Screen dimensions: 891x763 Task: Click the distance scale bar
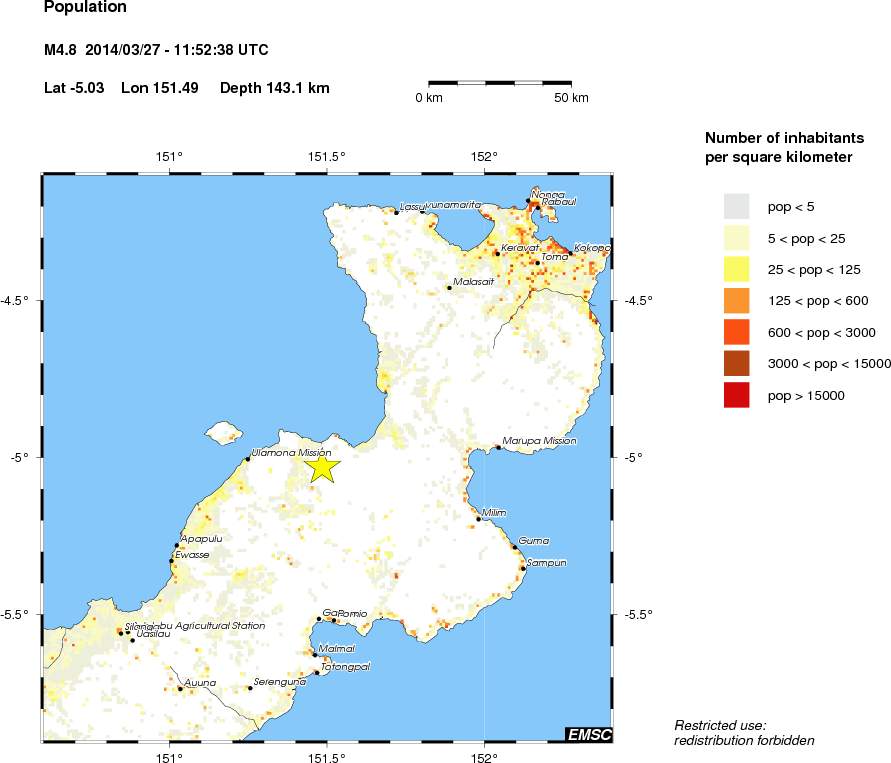coord(500,82)
